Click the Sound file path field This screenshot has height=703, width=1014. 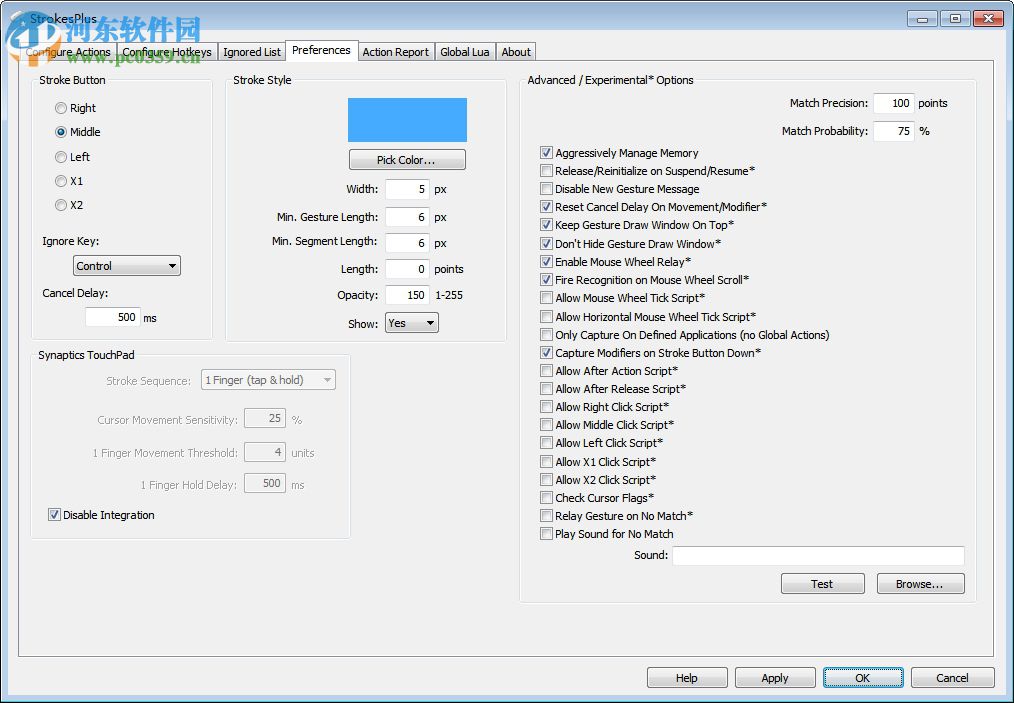point(818,556)
